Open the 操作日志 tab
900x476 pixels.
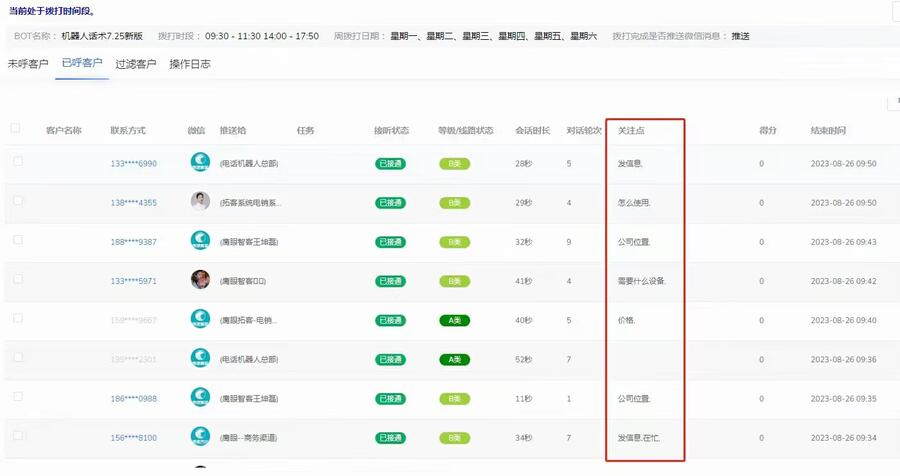coord(189,64)
